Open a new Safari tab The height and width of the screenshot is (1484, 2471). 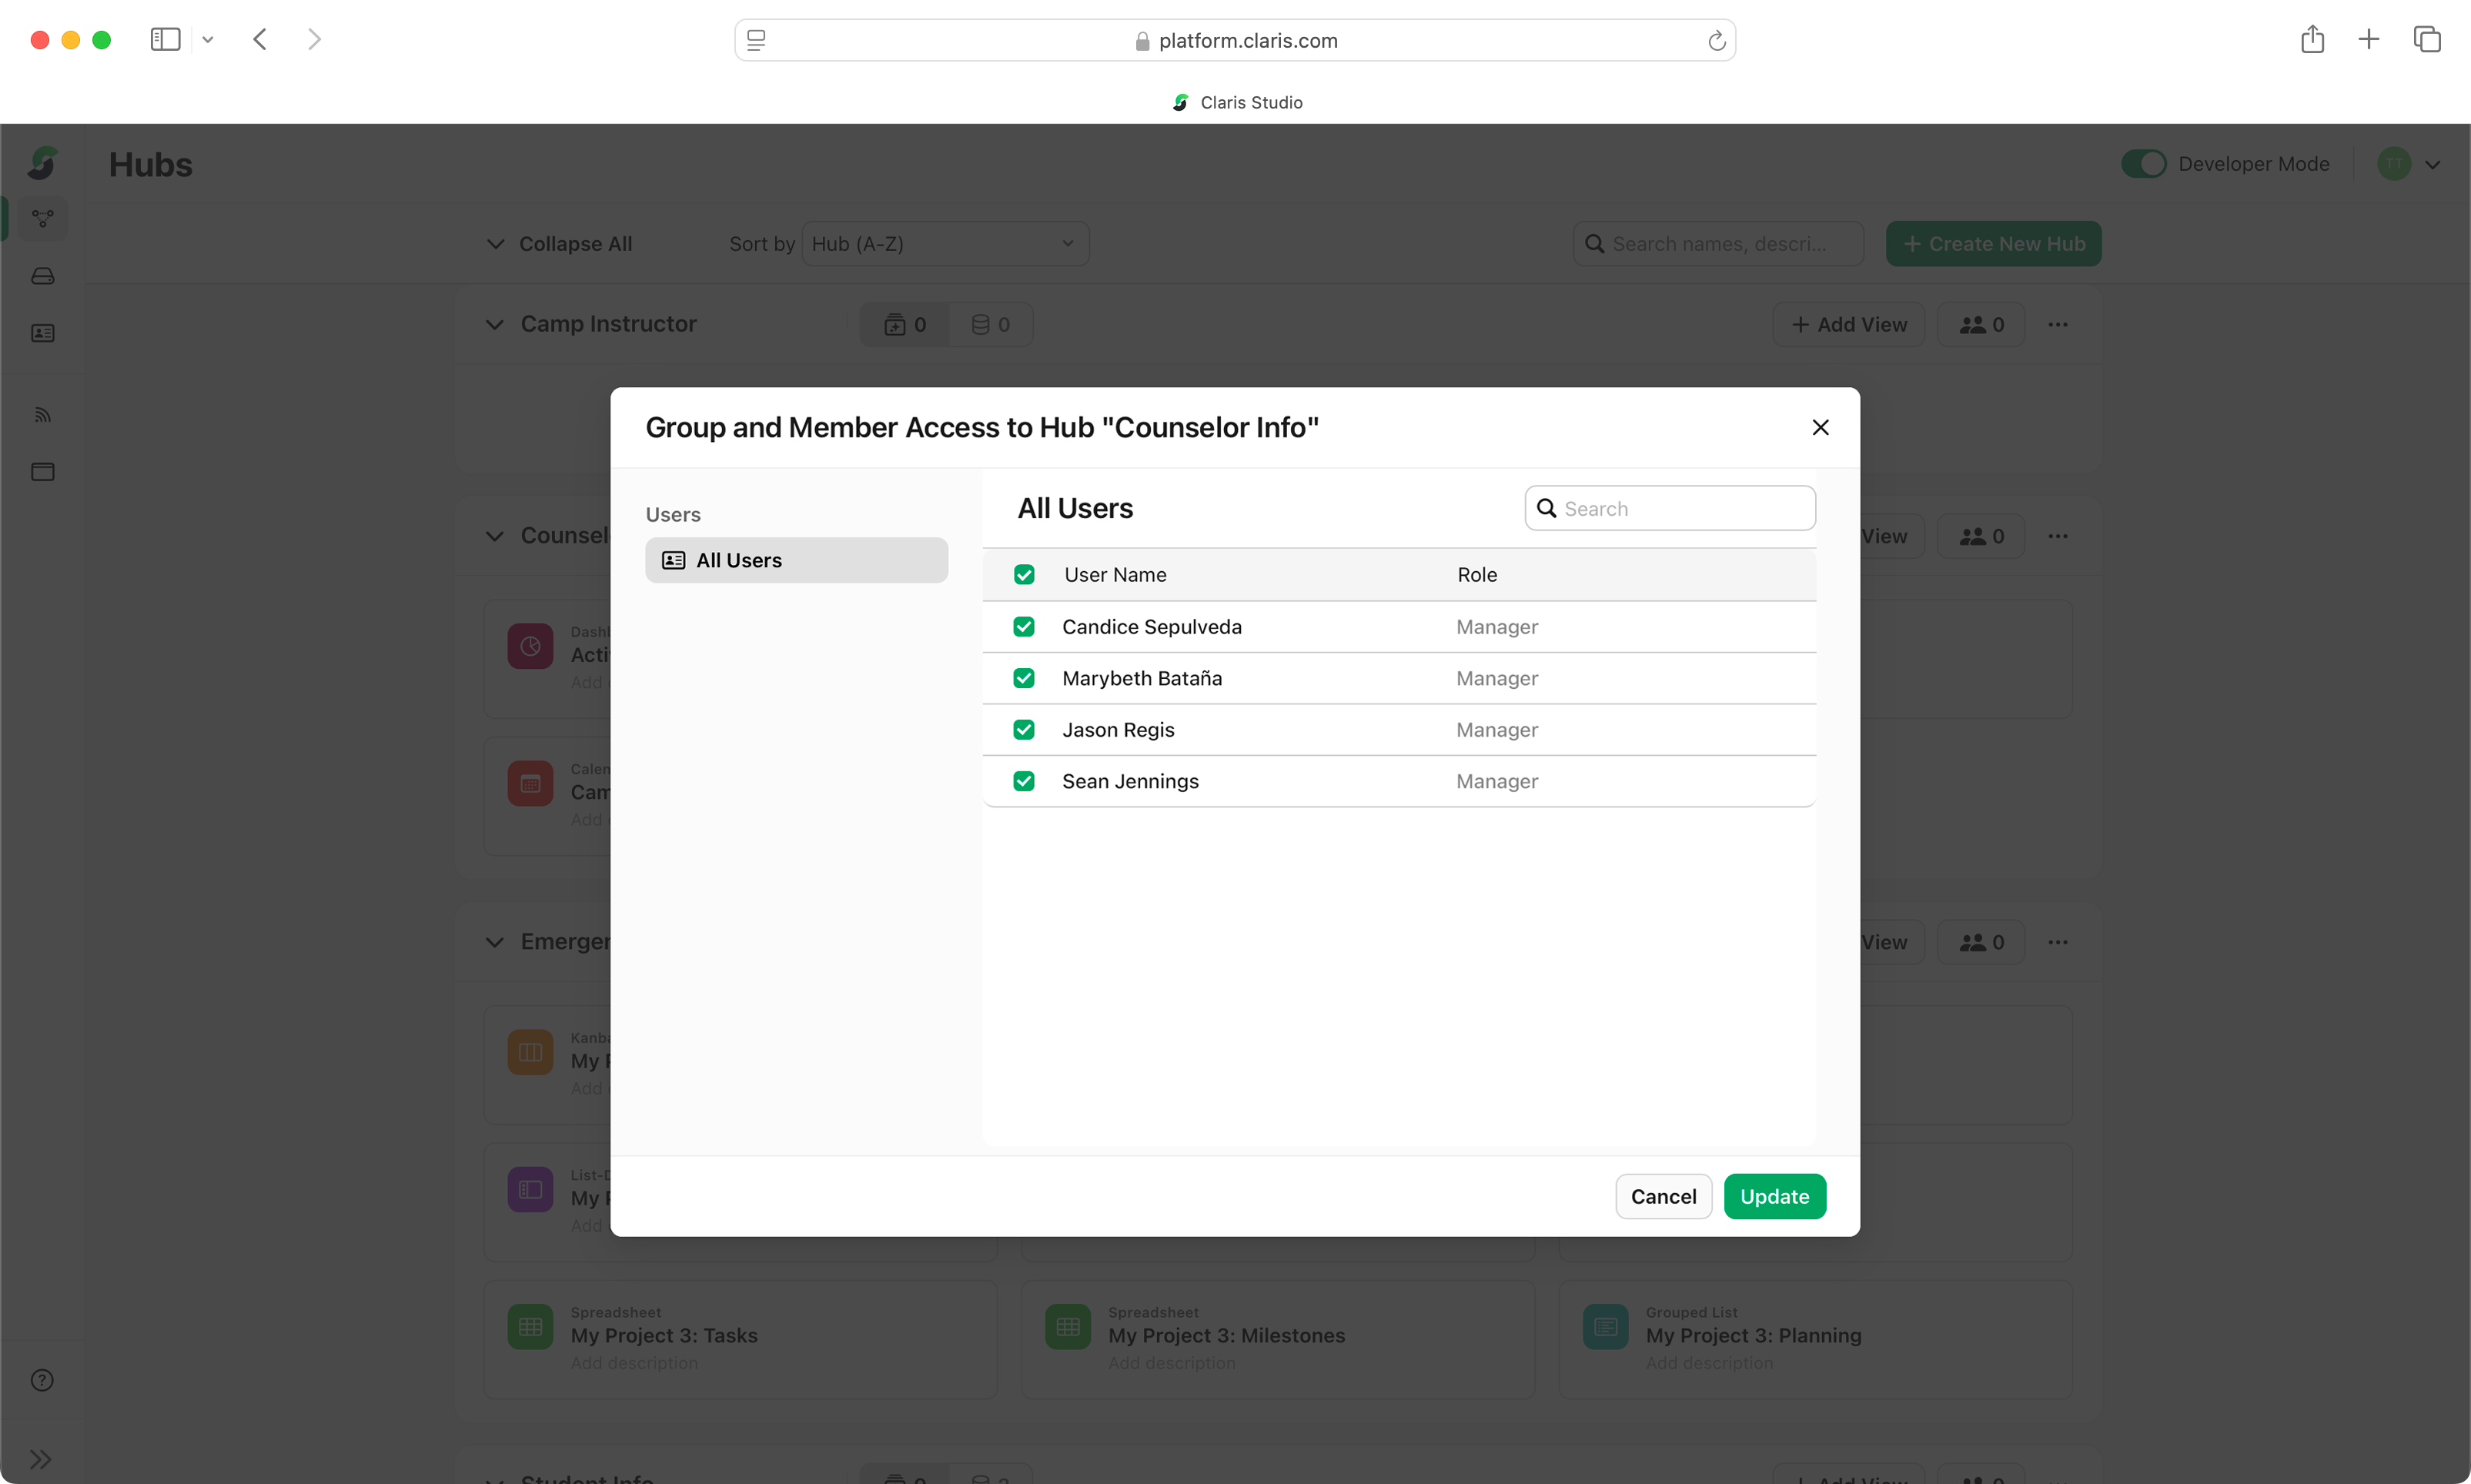2368,40
